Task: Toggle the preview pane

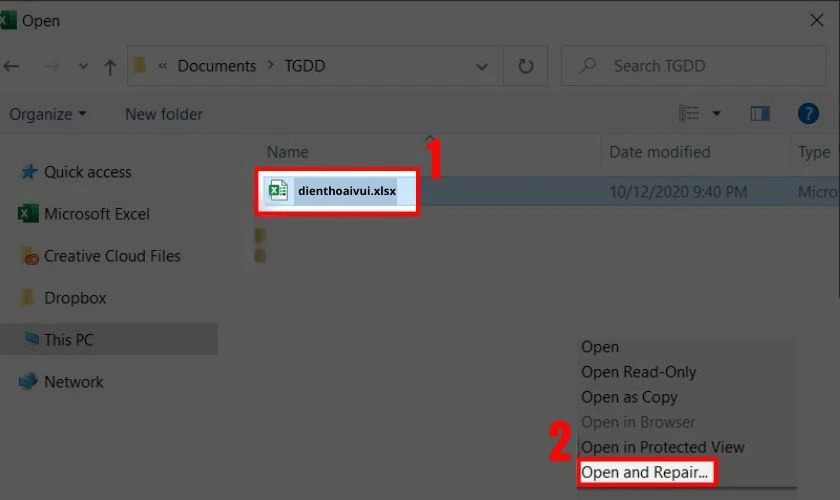Action: click(760, 113)
